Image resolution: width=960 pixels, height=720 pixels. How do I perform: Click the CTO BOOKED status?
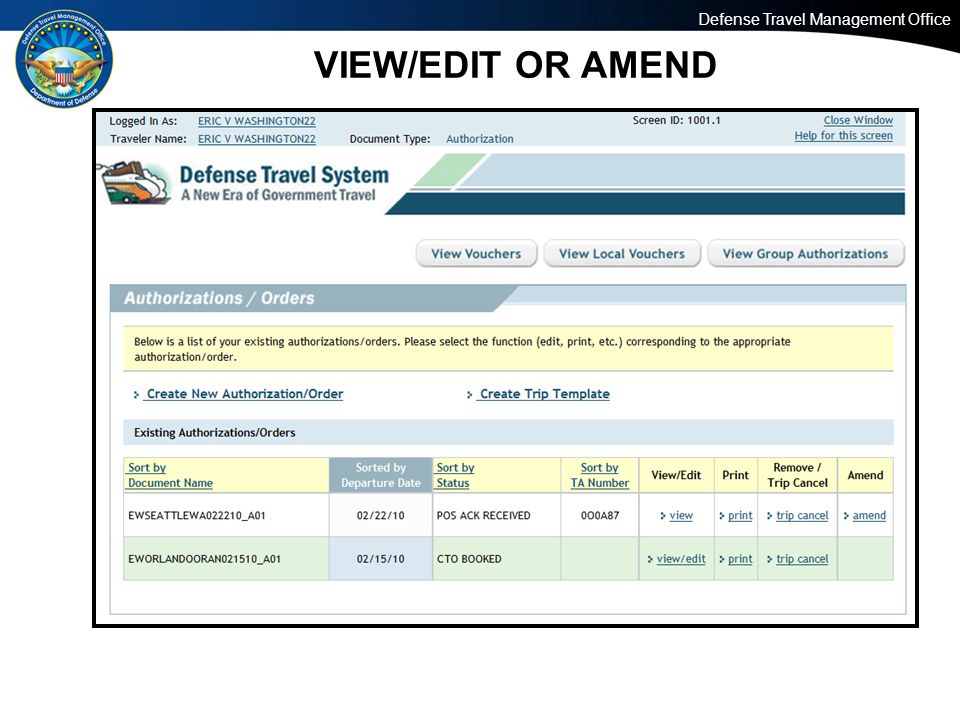pyautogui.click(x=469, y=559)
